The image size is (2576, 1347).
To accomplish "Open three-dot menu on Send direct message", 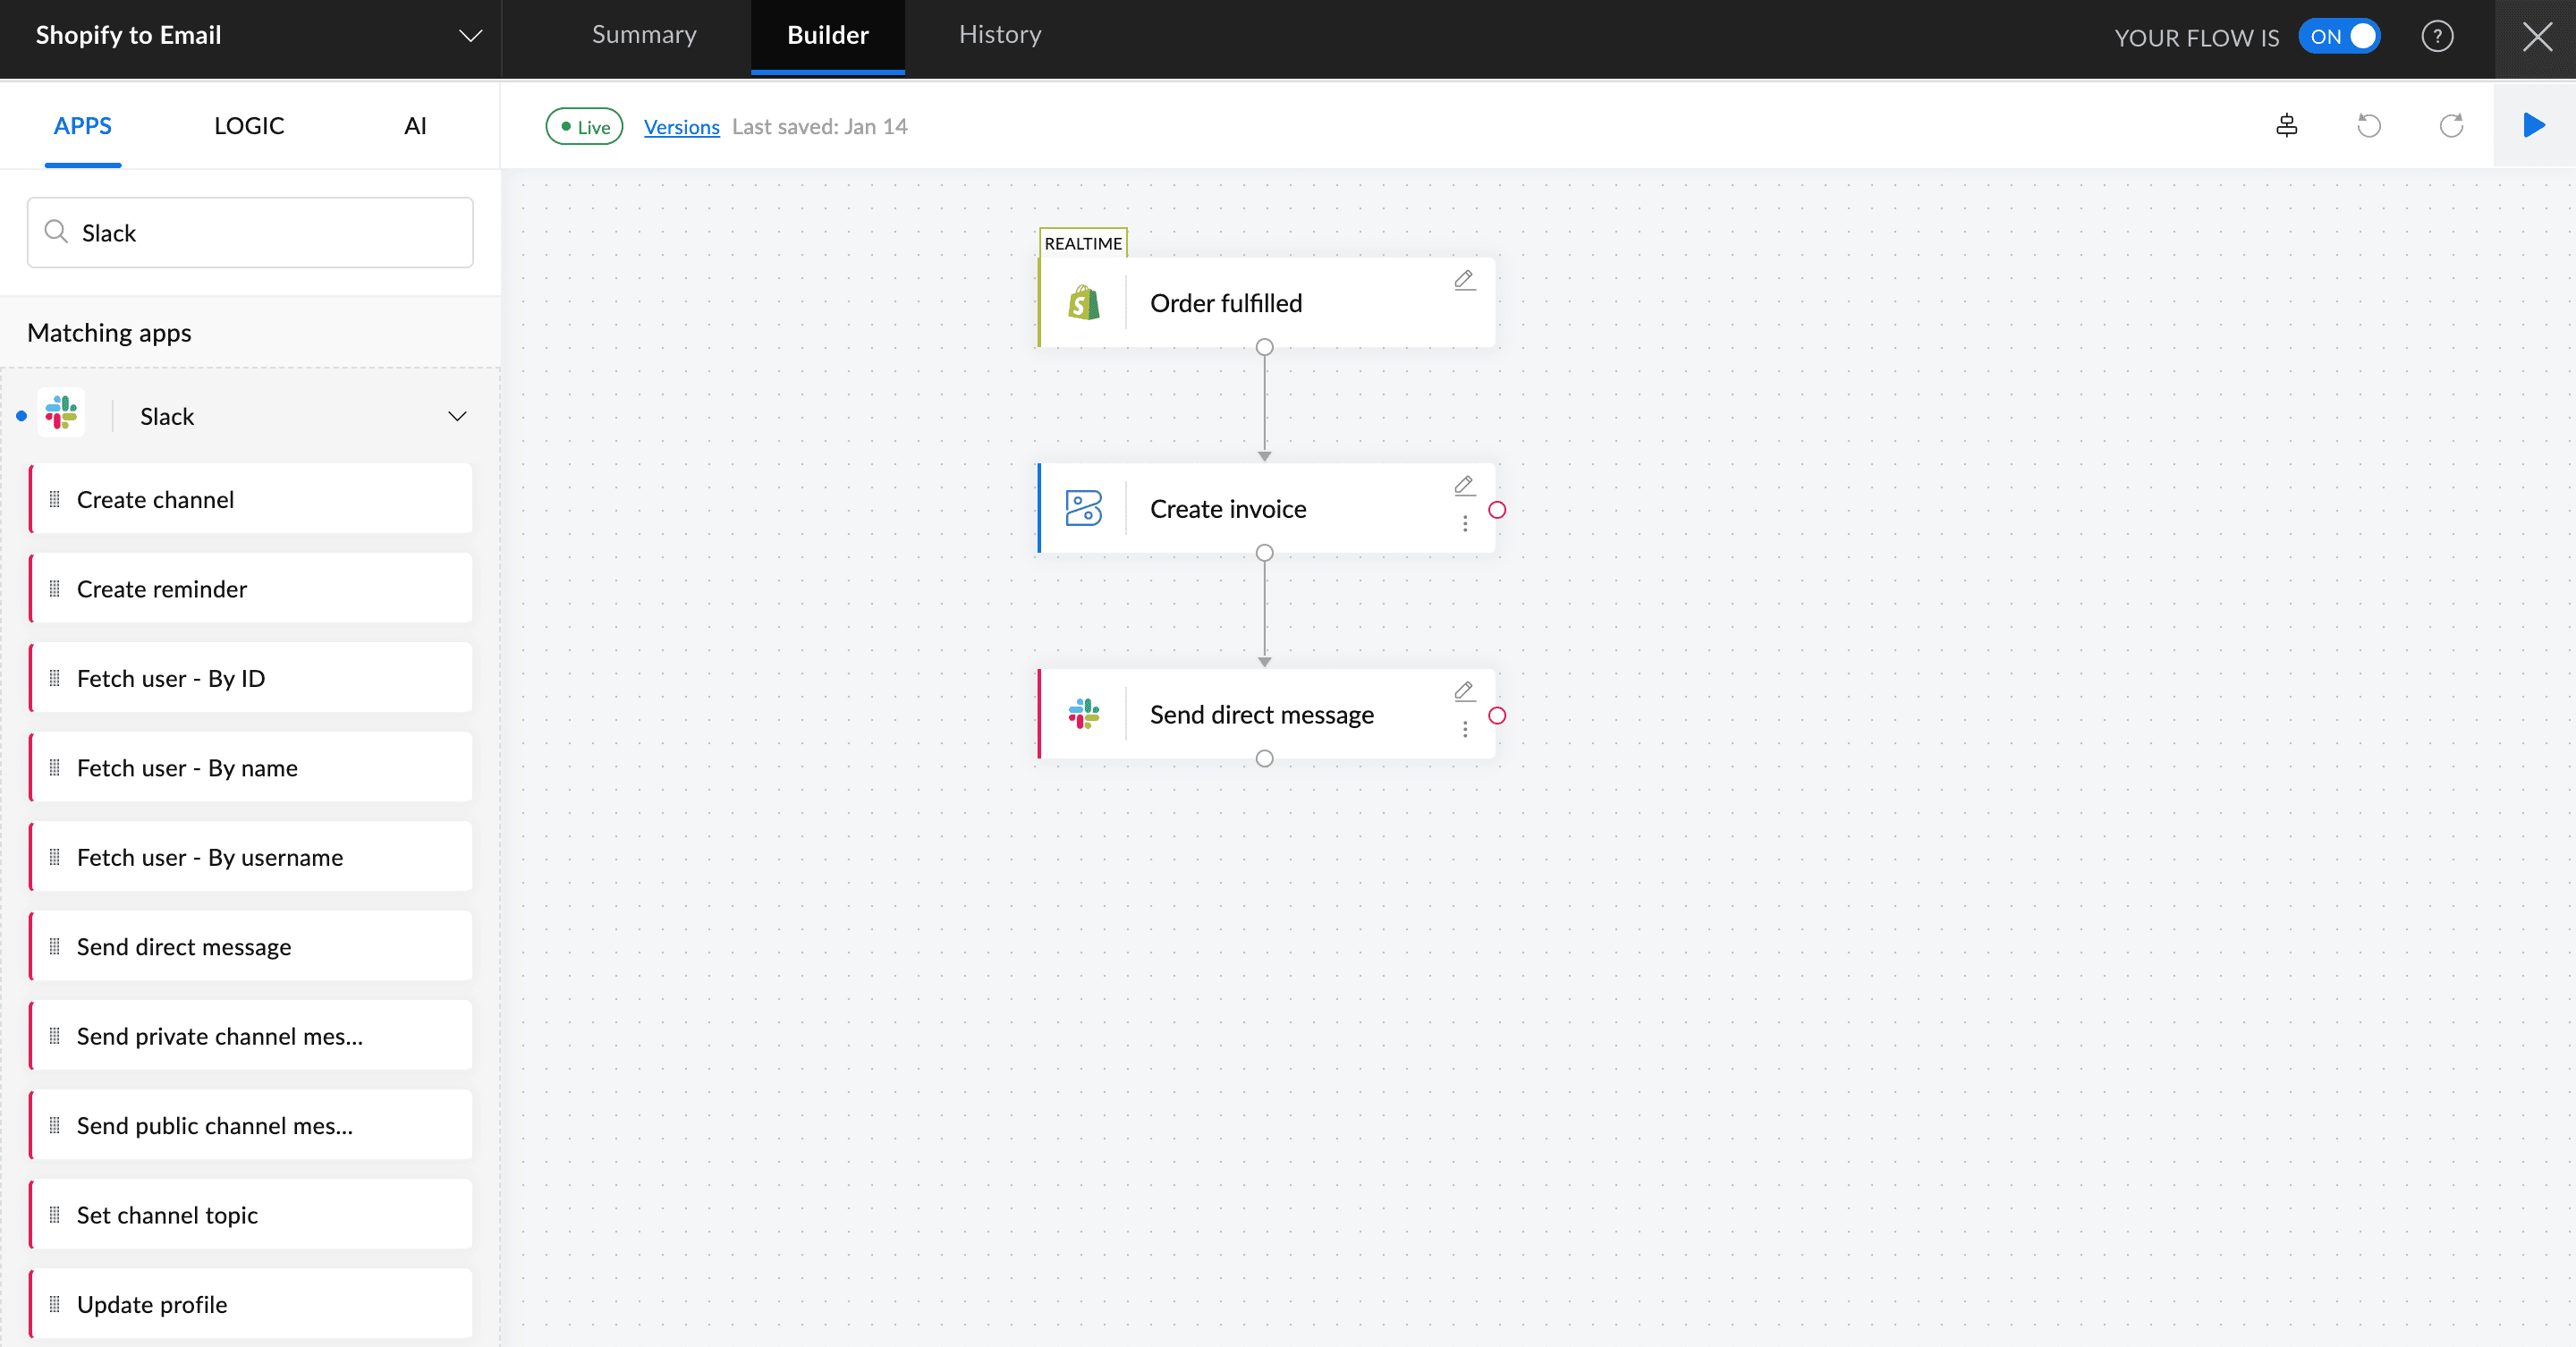I will click(x=1465, y=730).
